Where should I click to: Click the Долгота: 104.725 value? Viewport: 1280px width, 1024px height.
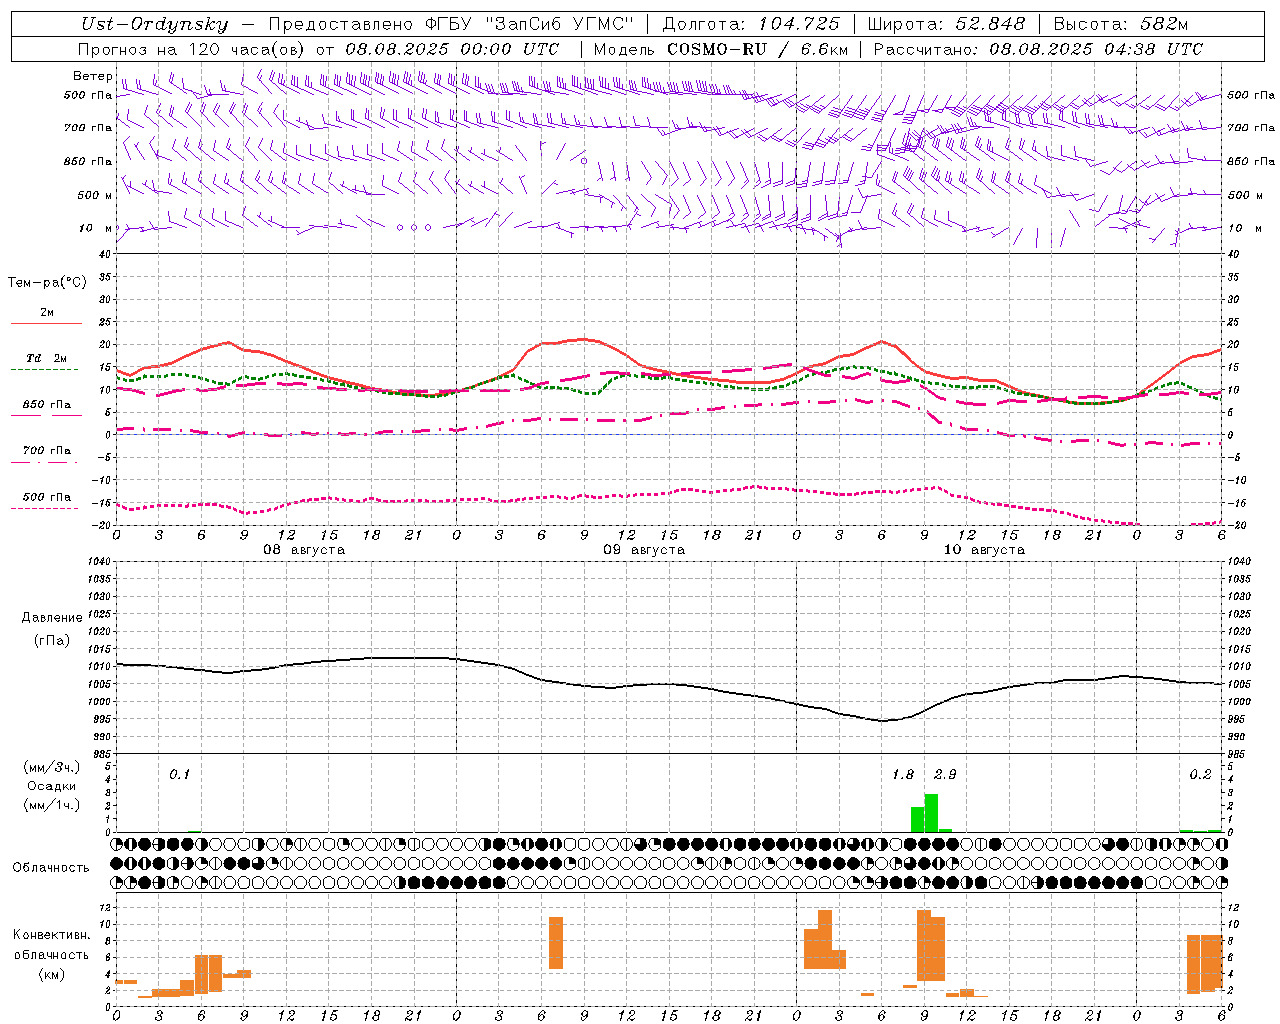tap(751, 24)
